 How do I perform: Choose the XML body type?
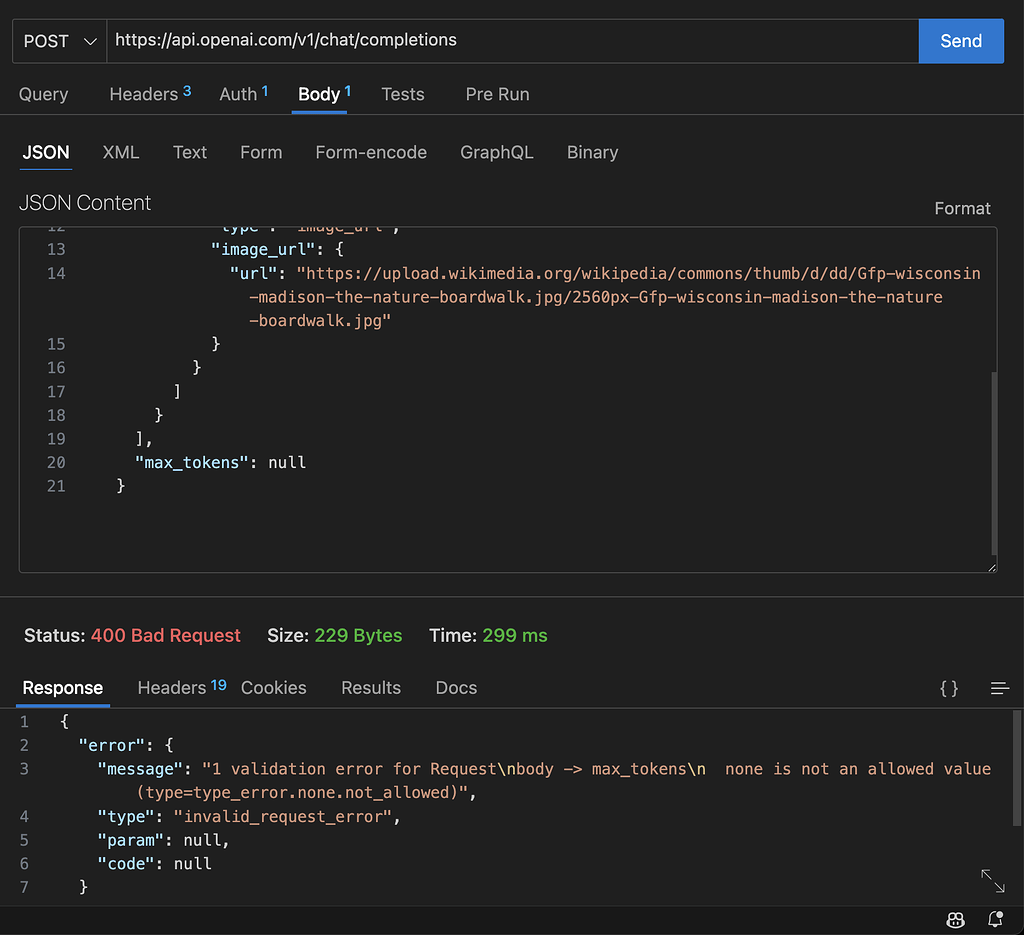(x=121, y=152)
